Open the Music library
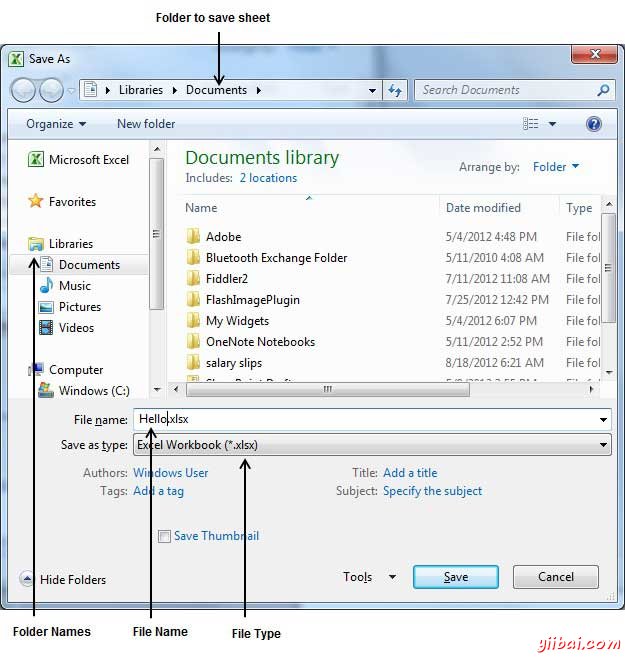The image size is (625, 657). (74, 286)
